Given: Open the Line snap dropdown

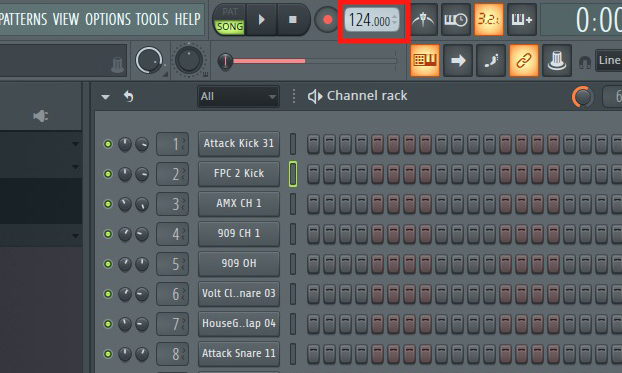Looking at the screenshot, I should tap(609, 60).
